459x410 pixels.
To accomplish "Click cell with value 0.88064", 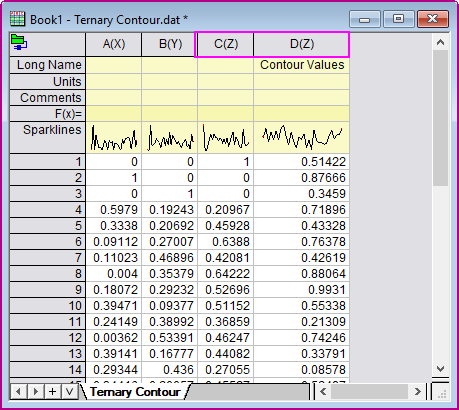I will [302, 274].
